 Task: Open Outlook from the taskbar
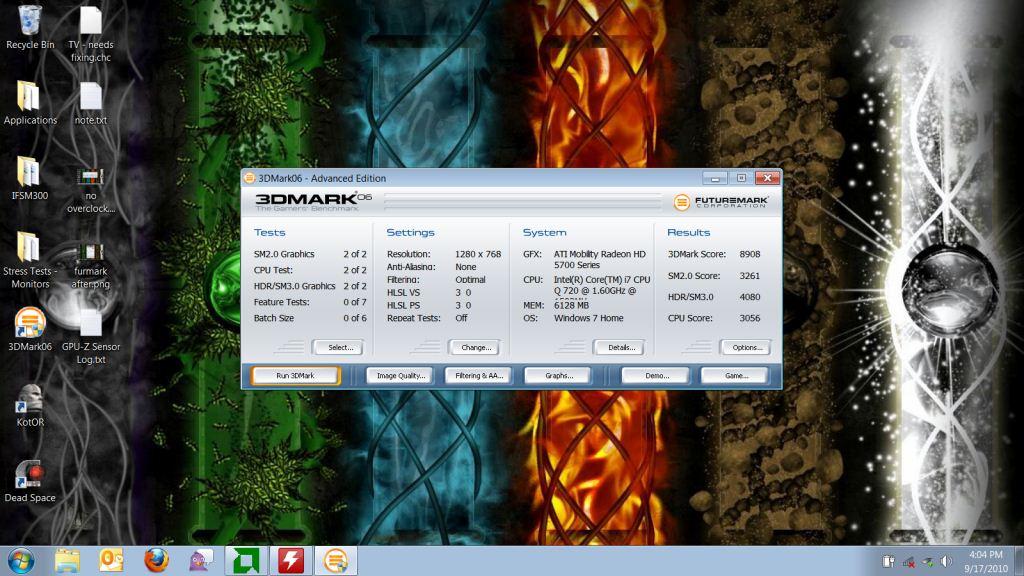pos(111,560)
